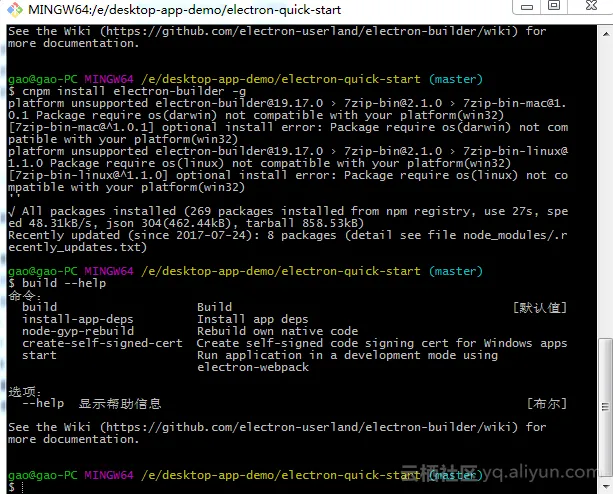
Task: Click the 'Recently updated (since 2017-07-24)' text
Action: pos(129,235)
